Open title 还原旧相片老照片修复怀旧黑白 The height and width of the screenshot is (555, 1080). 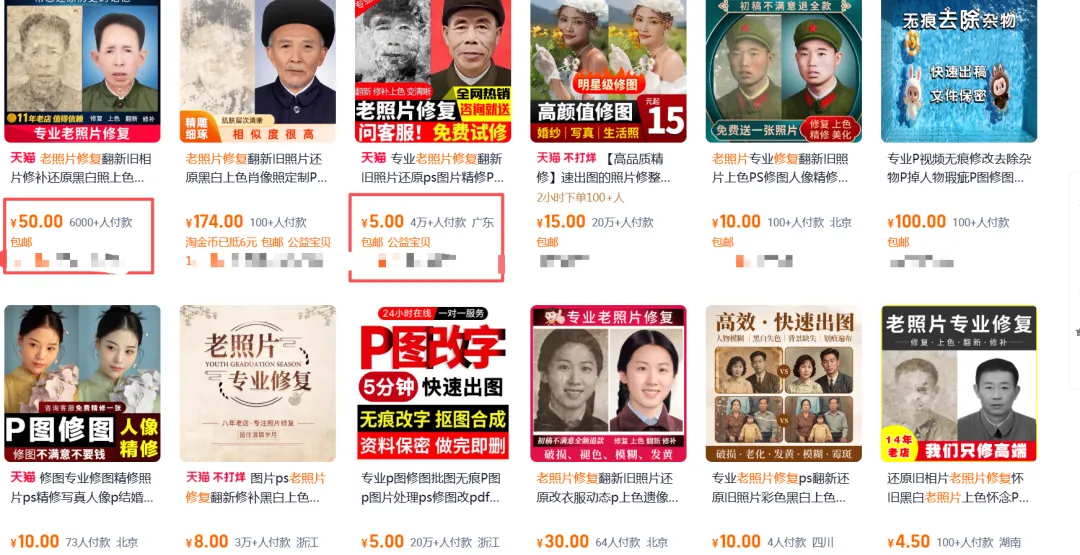[x=957, y=488]
